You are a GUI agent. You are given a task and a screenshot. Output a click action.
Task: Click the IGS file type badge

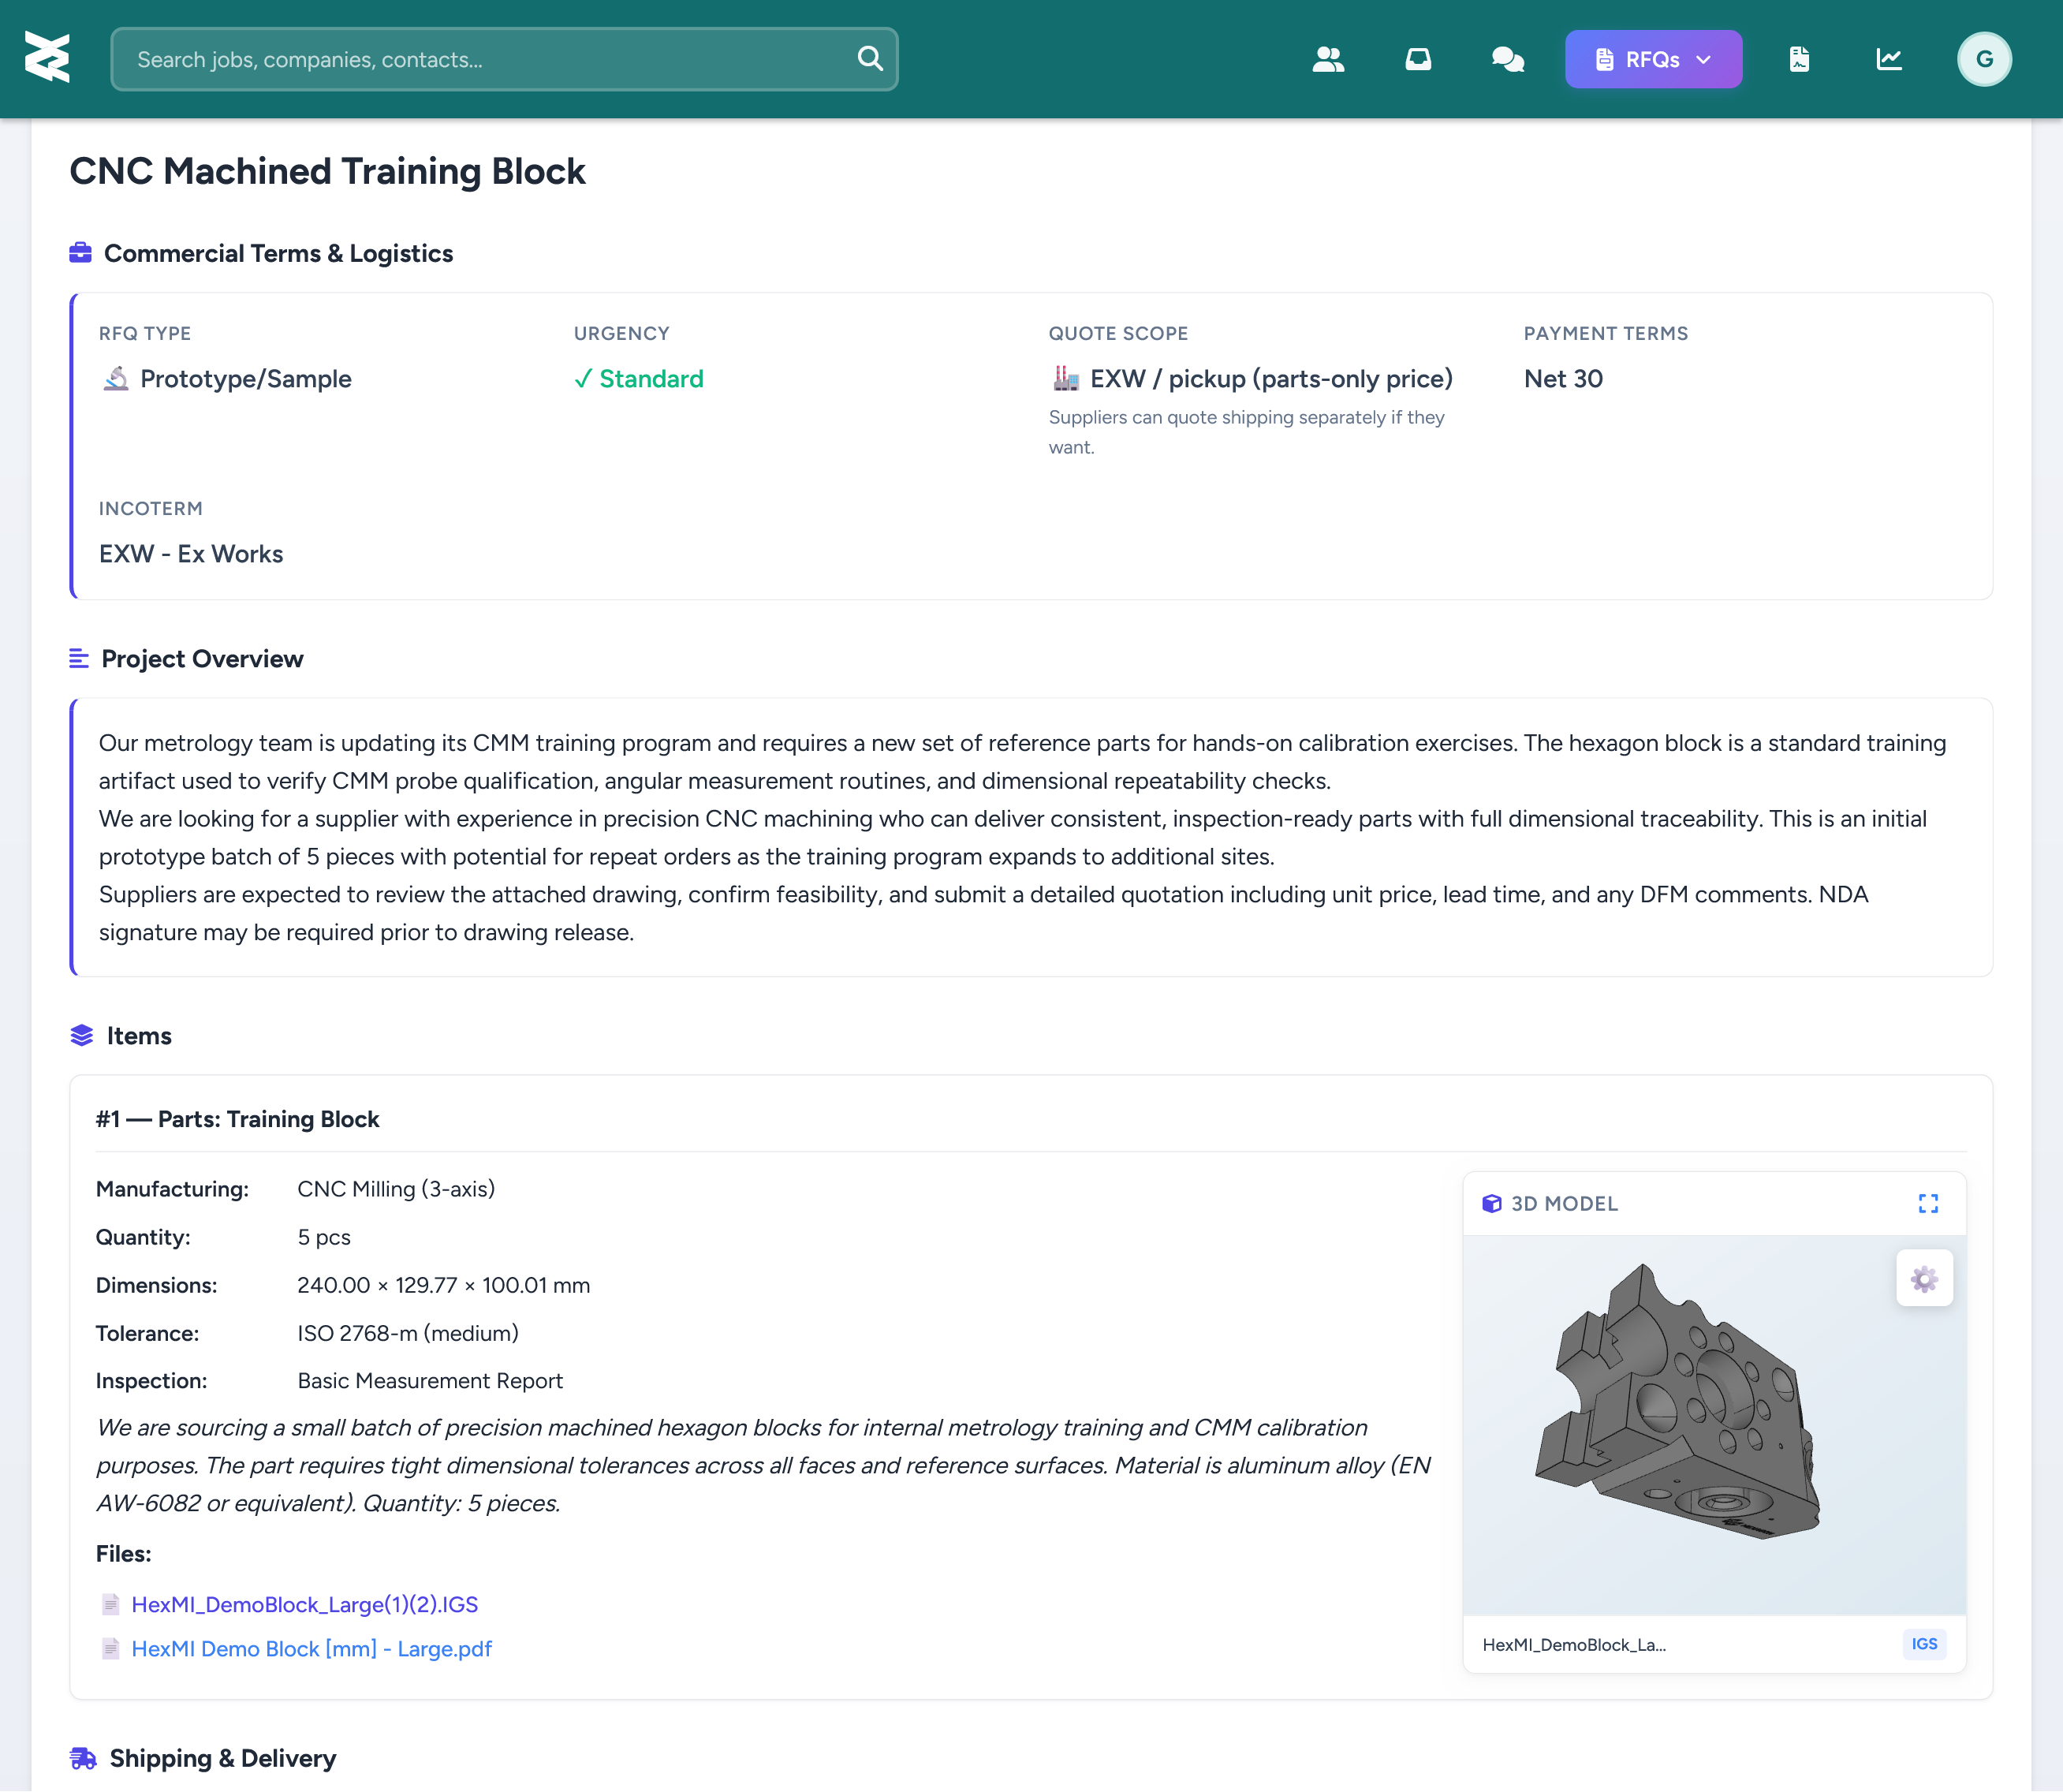[1924, 1644]
